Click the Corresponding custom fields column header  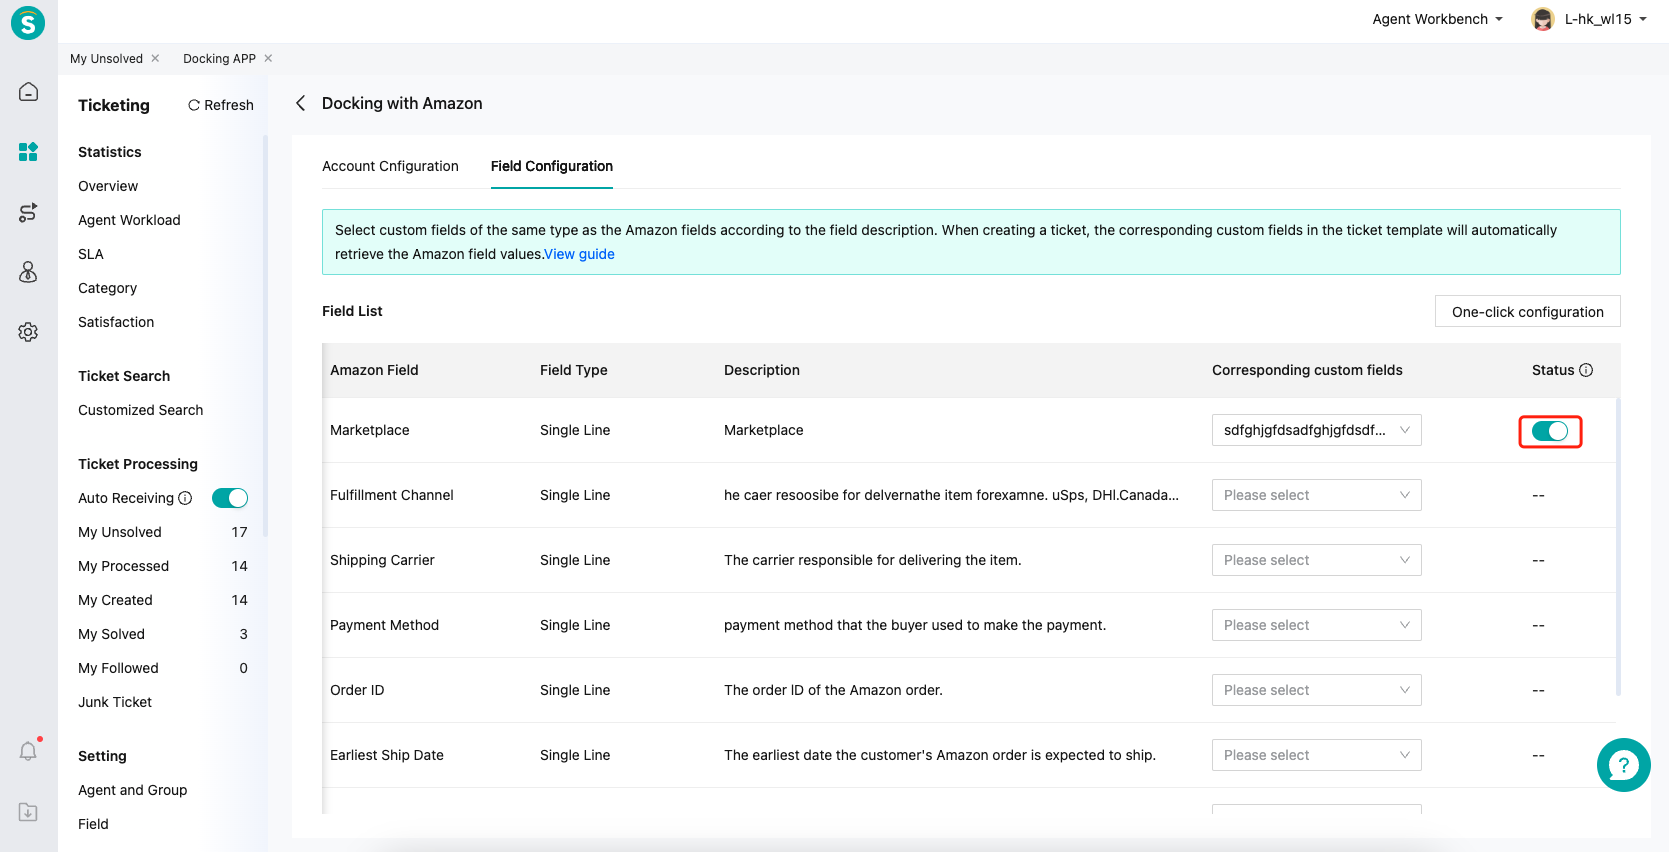(x=1307, y=370)
